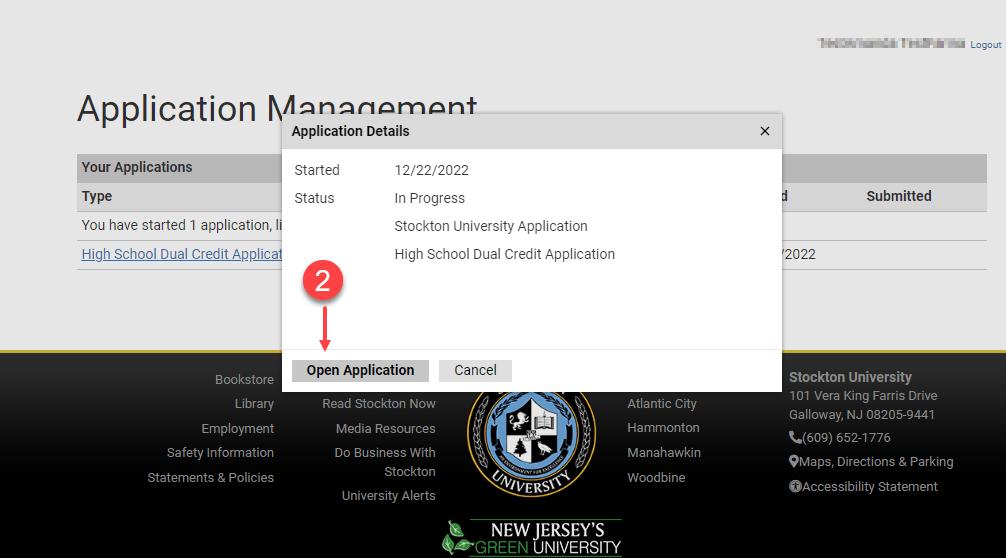1006x558 pixels.
Task: Visit the Bookstore footer link
Action: click(244, 380)
